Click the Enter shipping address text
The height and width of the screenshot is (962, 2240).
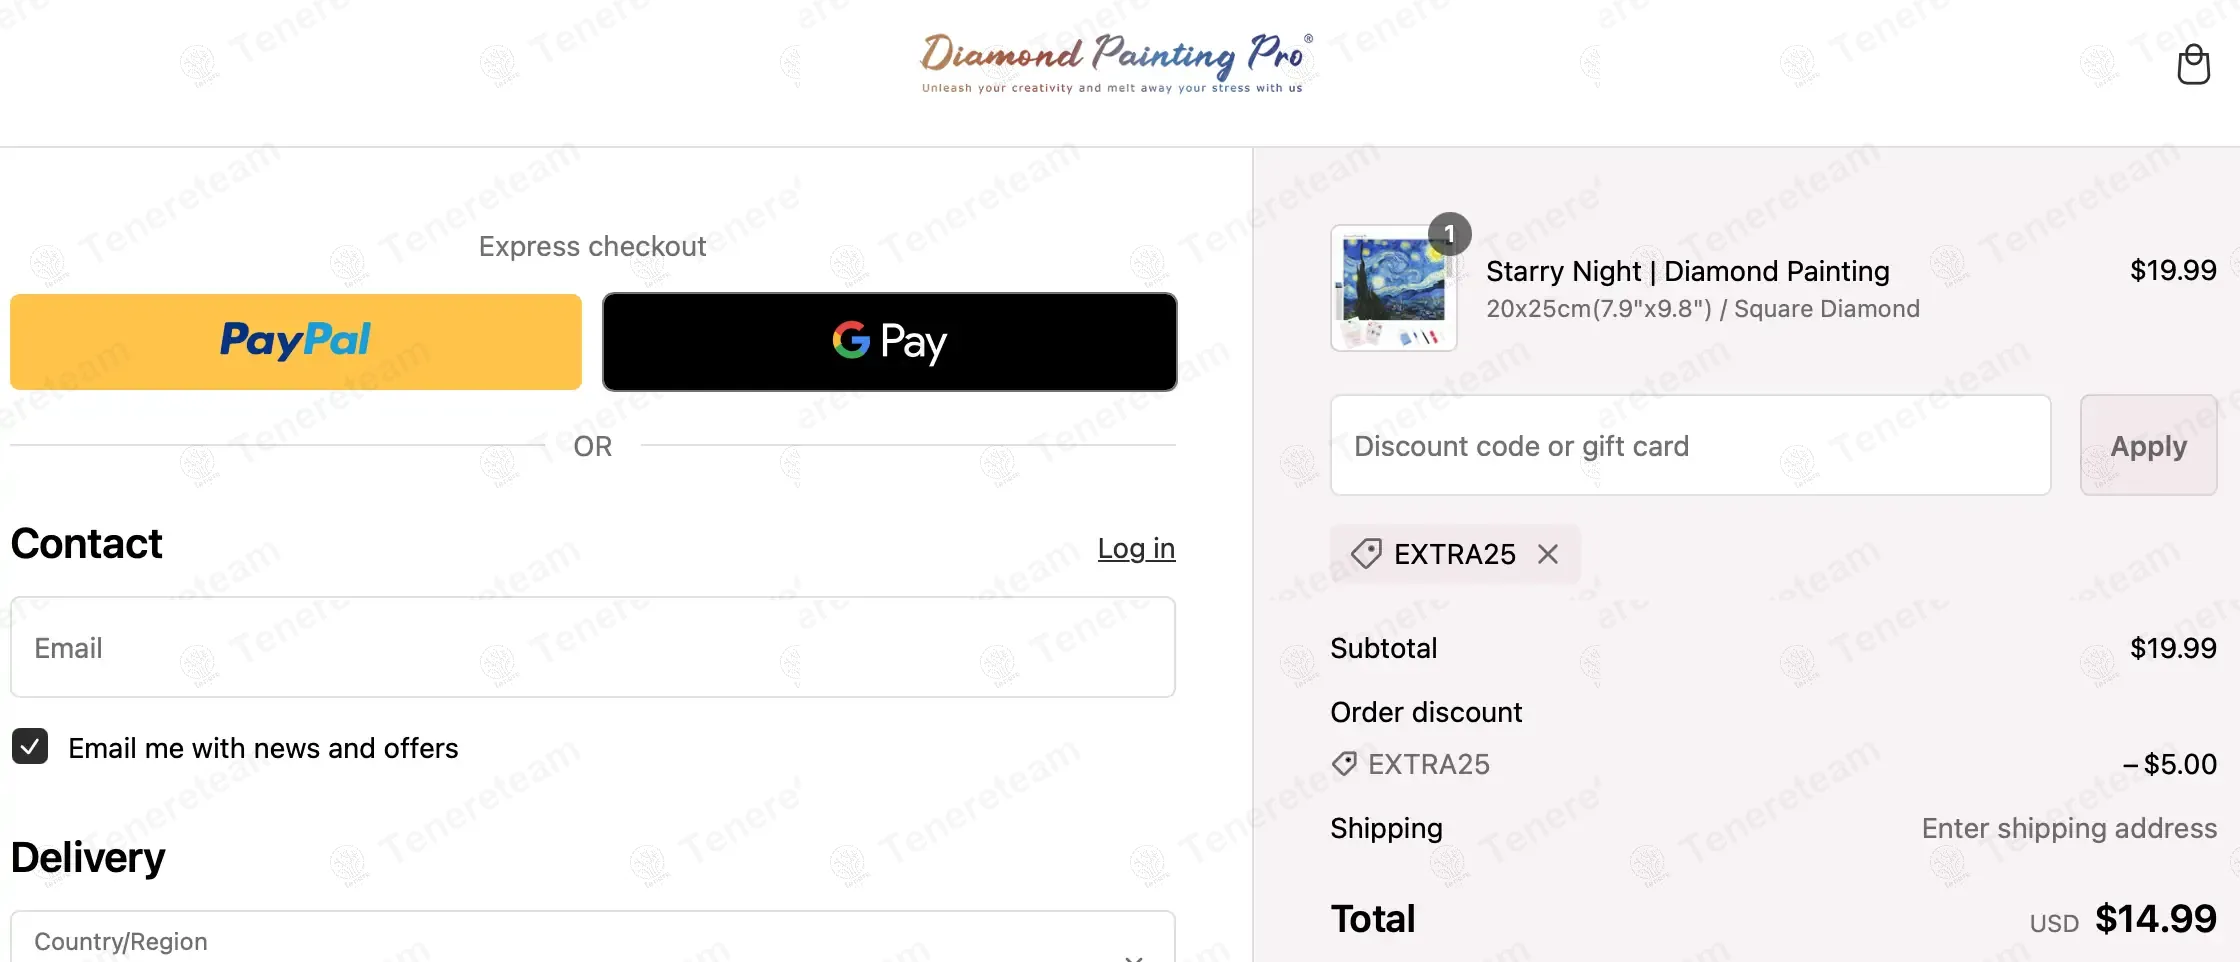[x=2068, y=828]
